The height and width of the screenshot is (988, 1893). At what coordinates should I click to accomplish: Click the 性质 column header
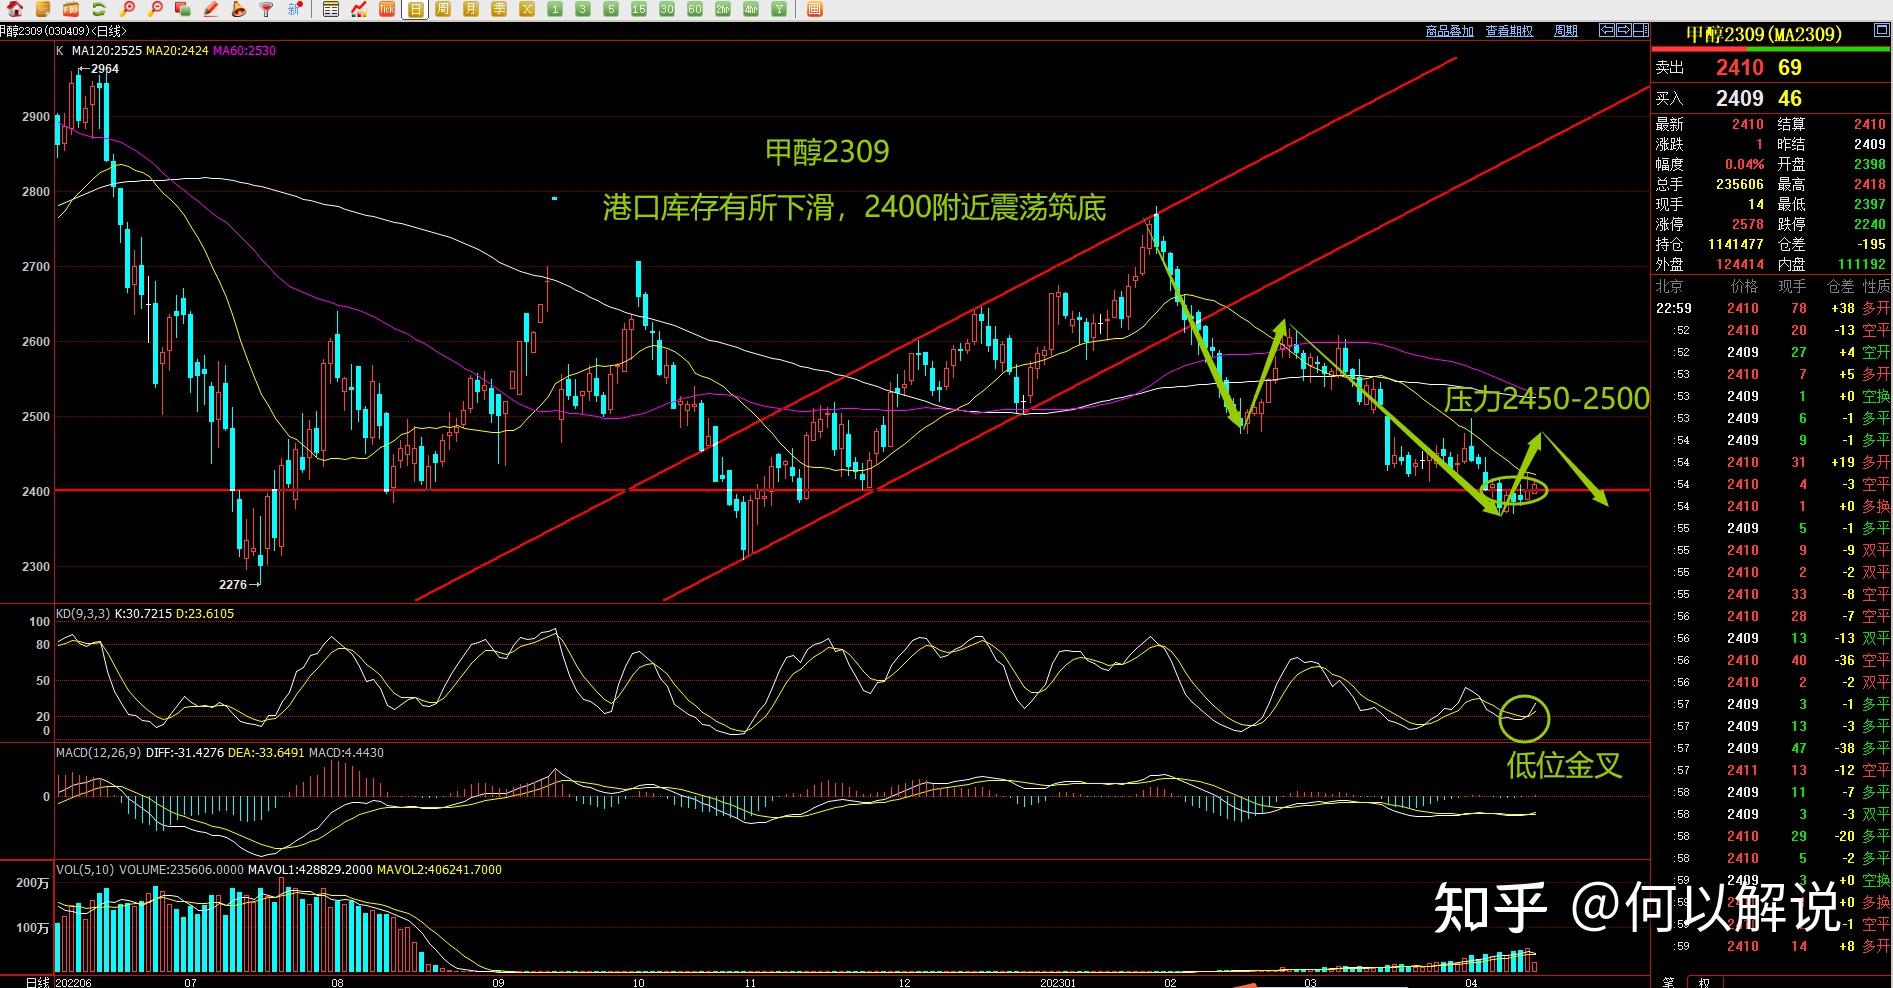(1875, 286)
